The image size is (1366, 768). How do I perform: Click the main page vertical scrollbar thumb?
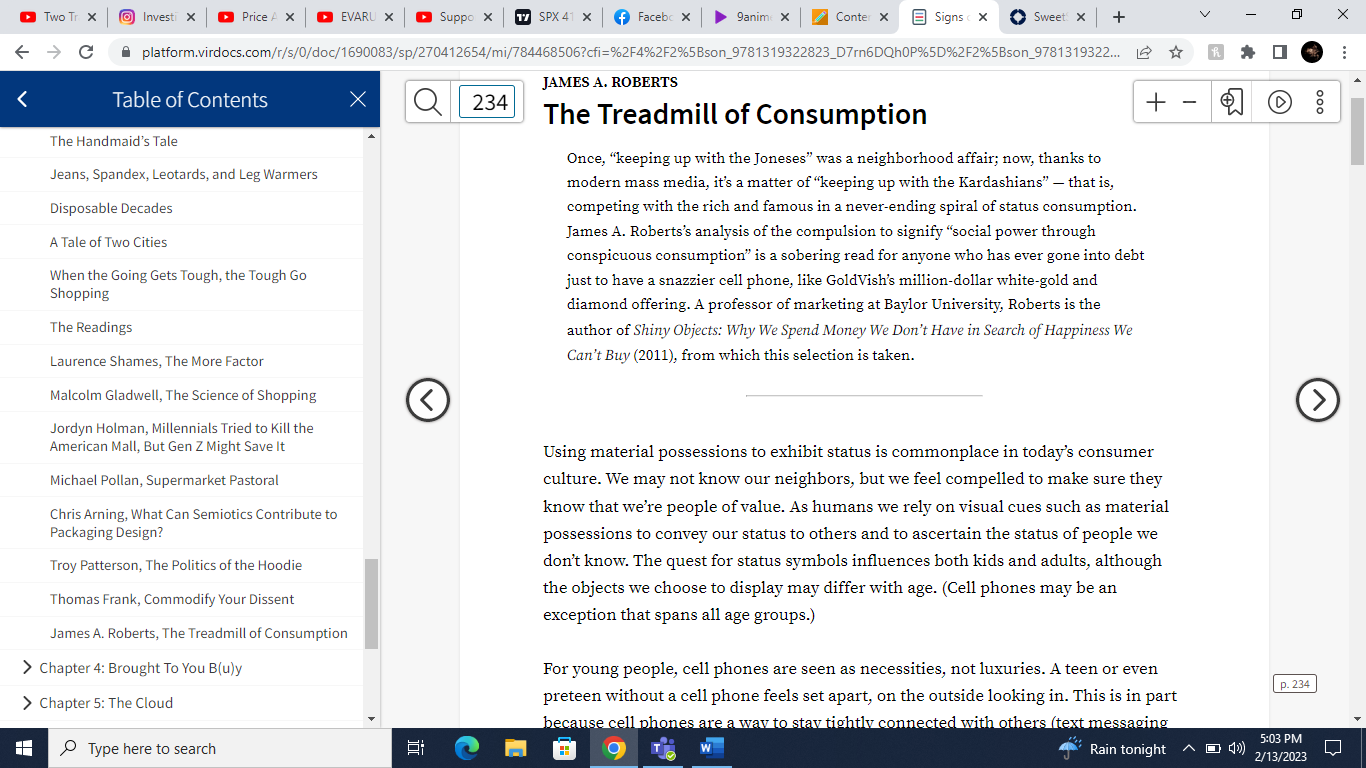(x=1357, y=131)
